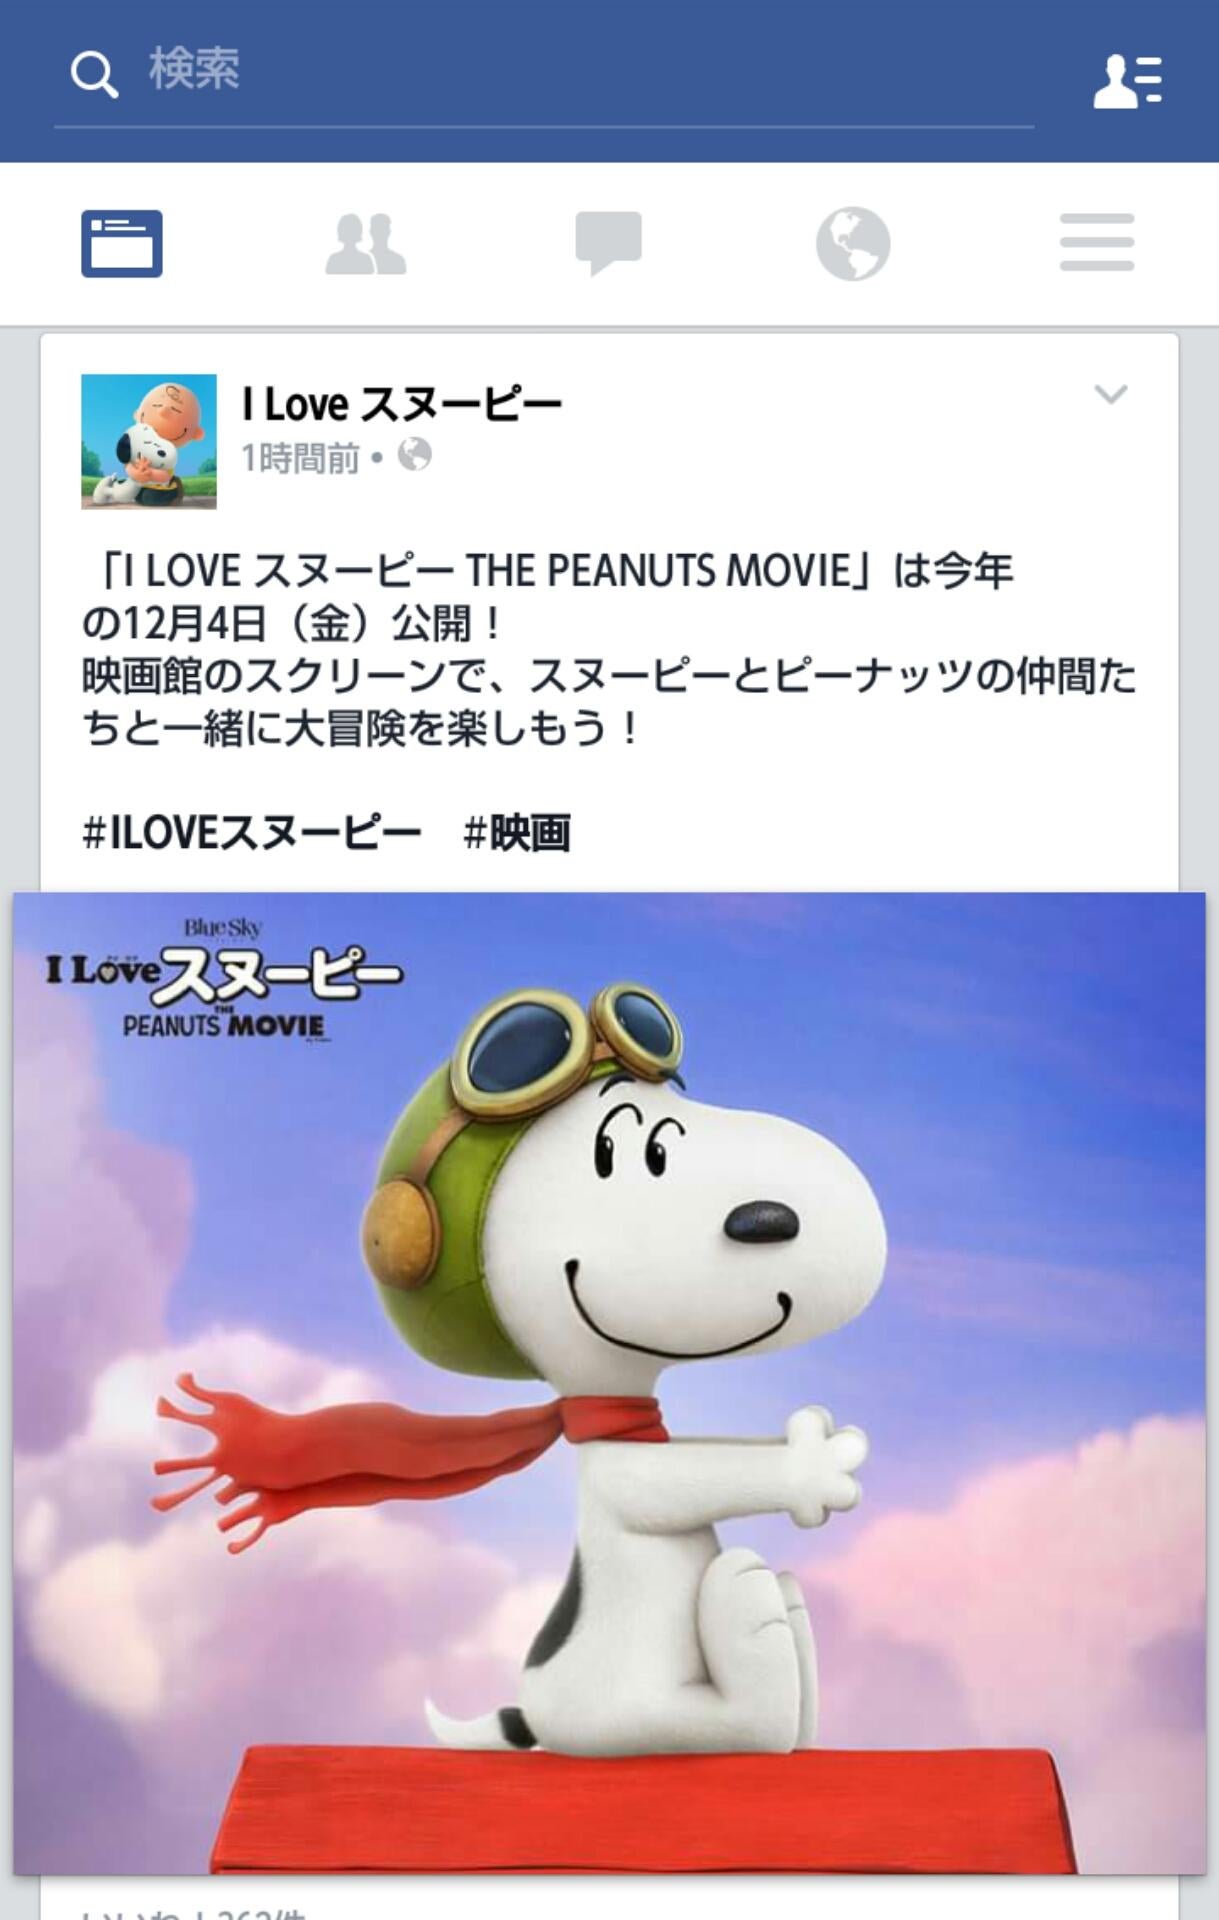Screen dimensions: 1219x1920
Task: Open the #ILOVEスヌーピー hashtag
Action: pos(252,832)
